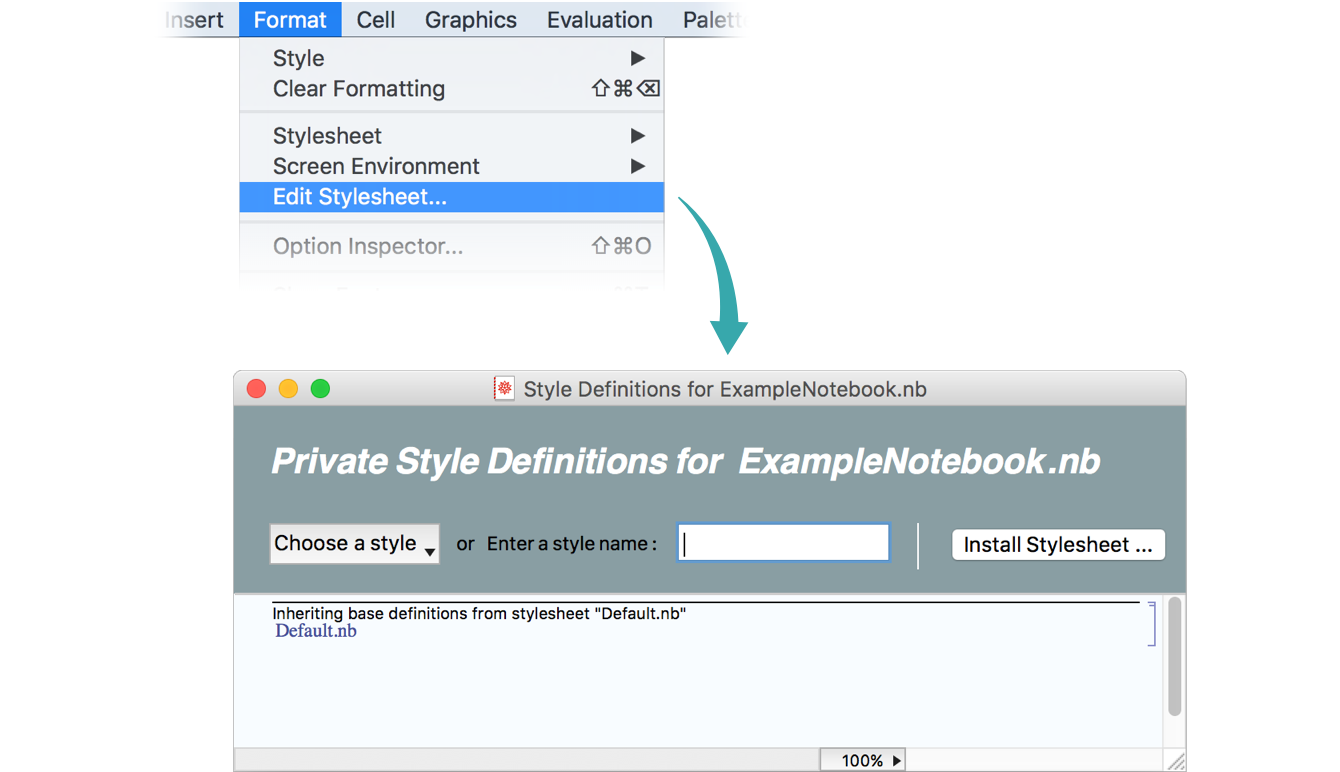Expand the Screen Environment submenu
This screenshot has height=772, width=1340.
click(637, 166)
